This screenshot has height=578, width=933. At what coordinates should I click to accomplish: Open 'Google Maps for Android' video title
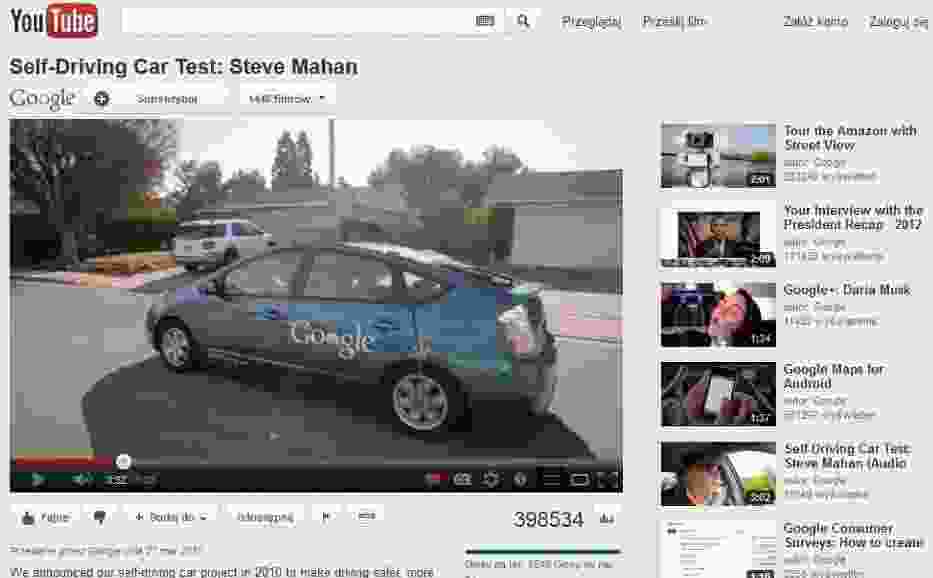[x=833, y=376]
